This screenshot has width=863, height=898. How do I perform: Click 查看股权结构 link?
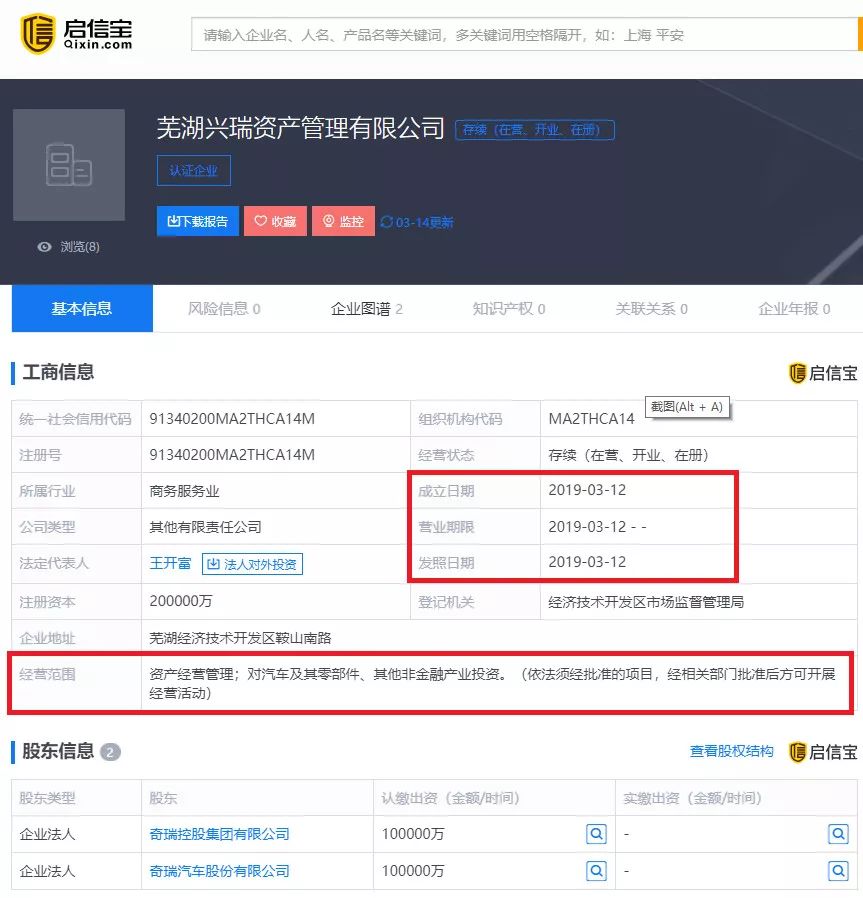pyautogui.click(x=731, y=751)
